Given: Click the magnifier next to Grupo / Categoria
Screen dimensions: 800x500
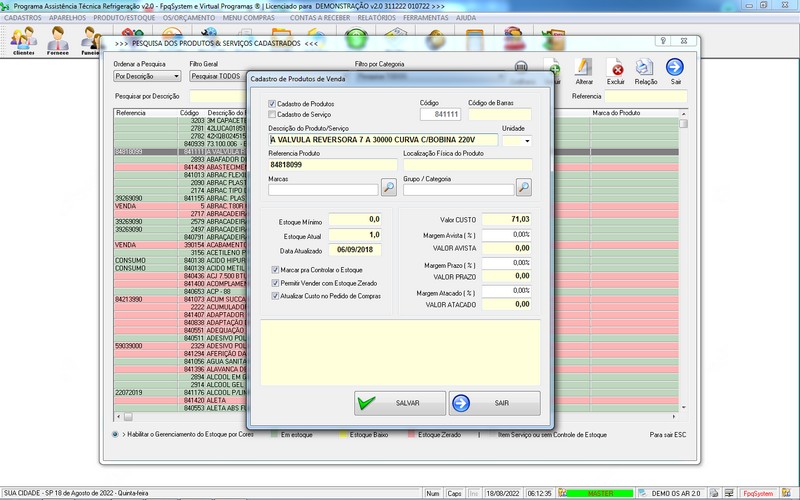Looking at the screenshot, I should 523,187.
